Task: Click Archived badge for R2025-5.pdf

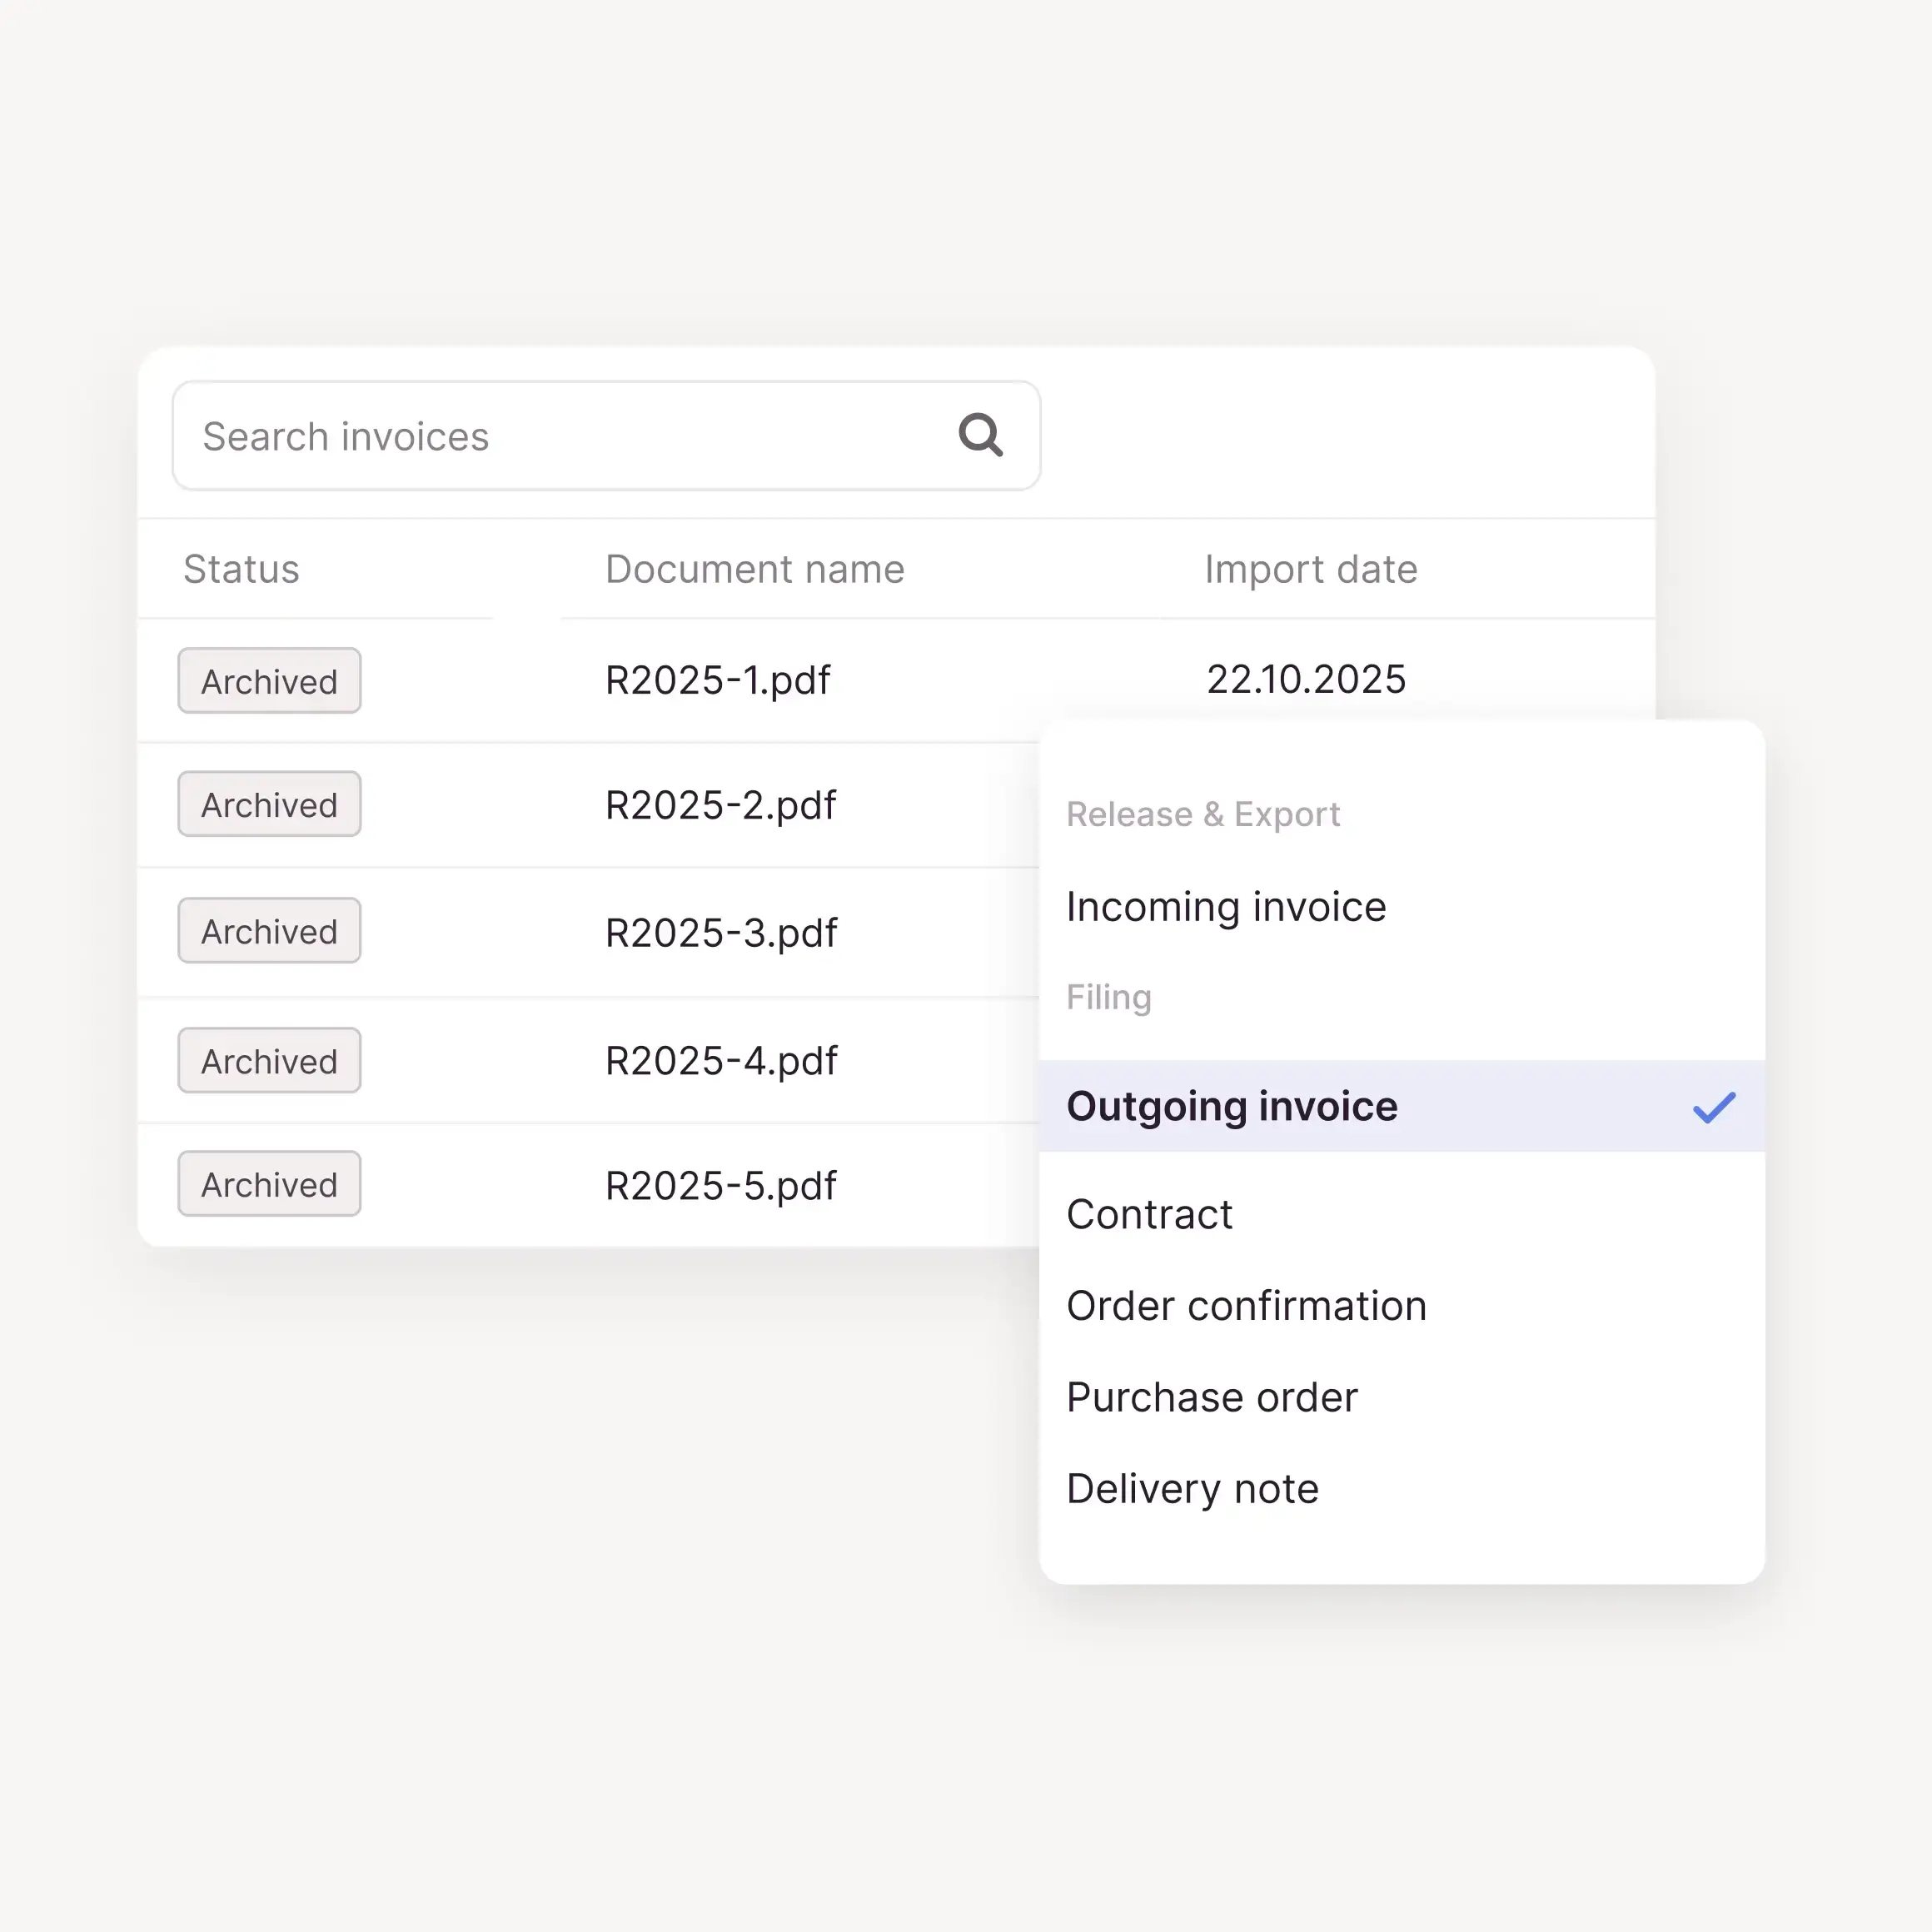Action: (x=269, y=1184)
